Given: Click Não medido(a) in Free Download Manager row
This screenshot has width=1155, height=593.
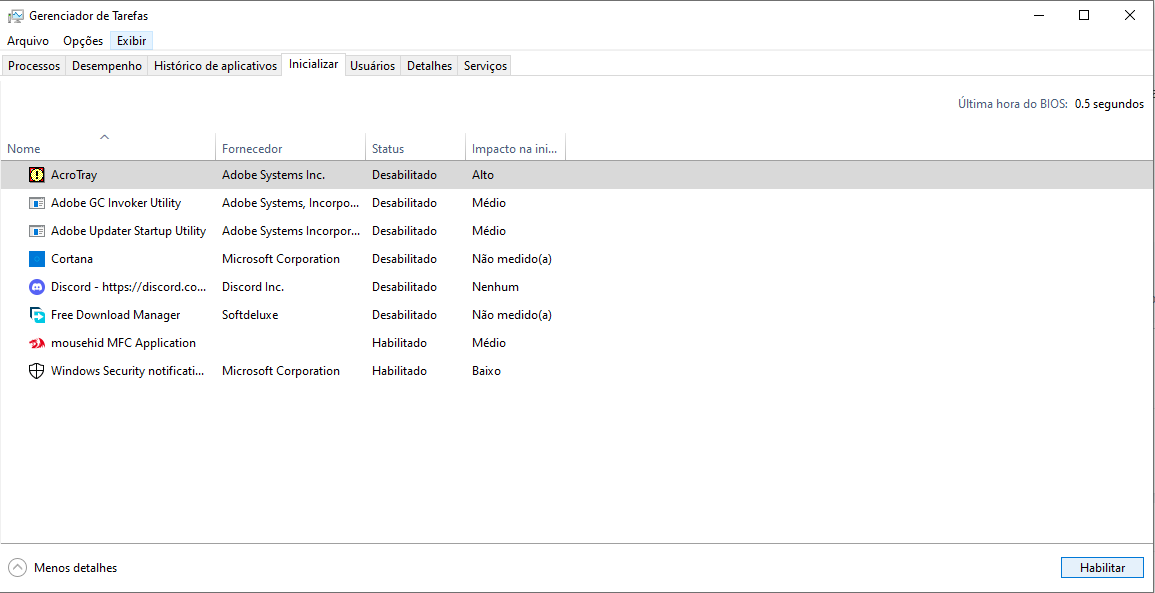Looking at the screenshot, I should tap(512, 315).
